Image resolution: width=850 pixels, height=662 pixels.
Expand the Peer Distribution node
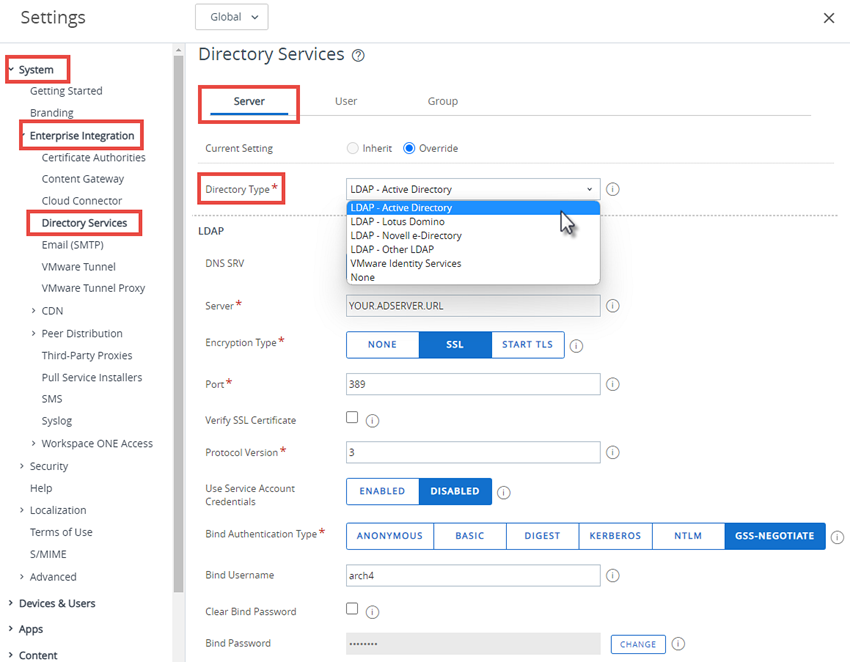(34, 333)
